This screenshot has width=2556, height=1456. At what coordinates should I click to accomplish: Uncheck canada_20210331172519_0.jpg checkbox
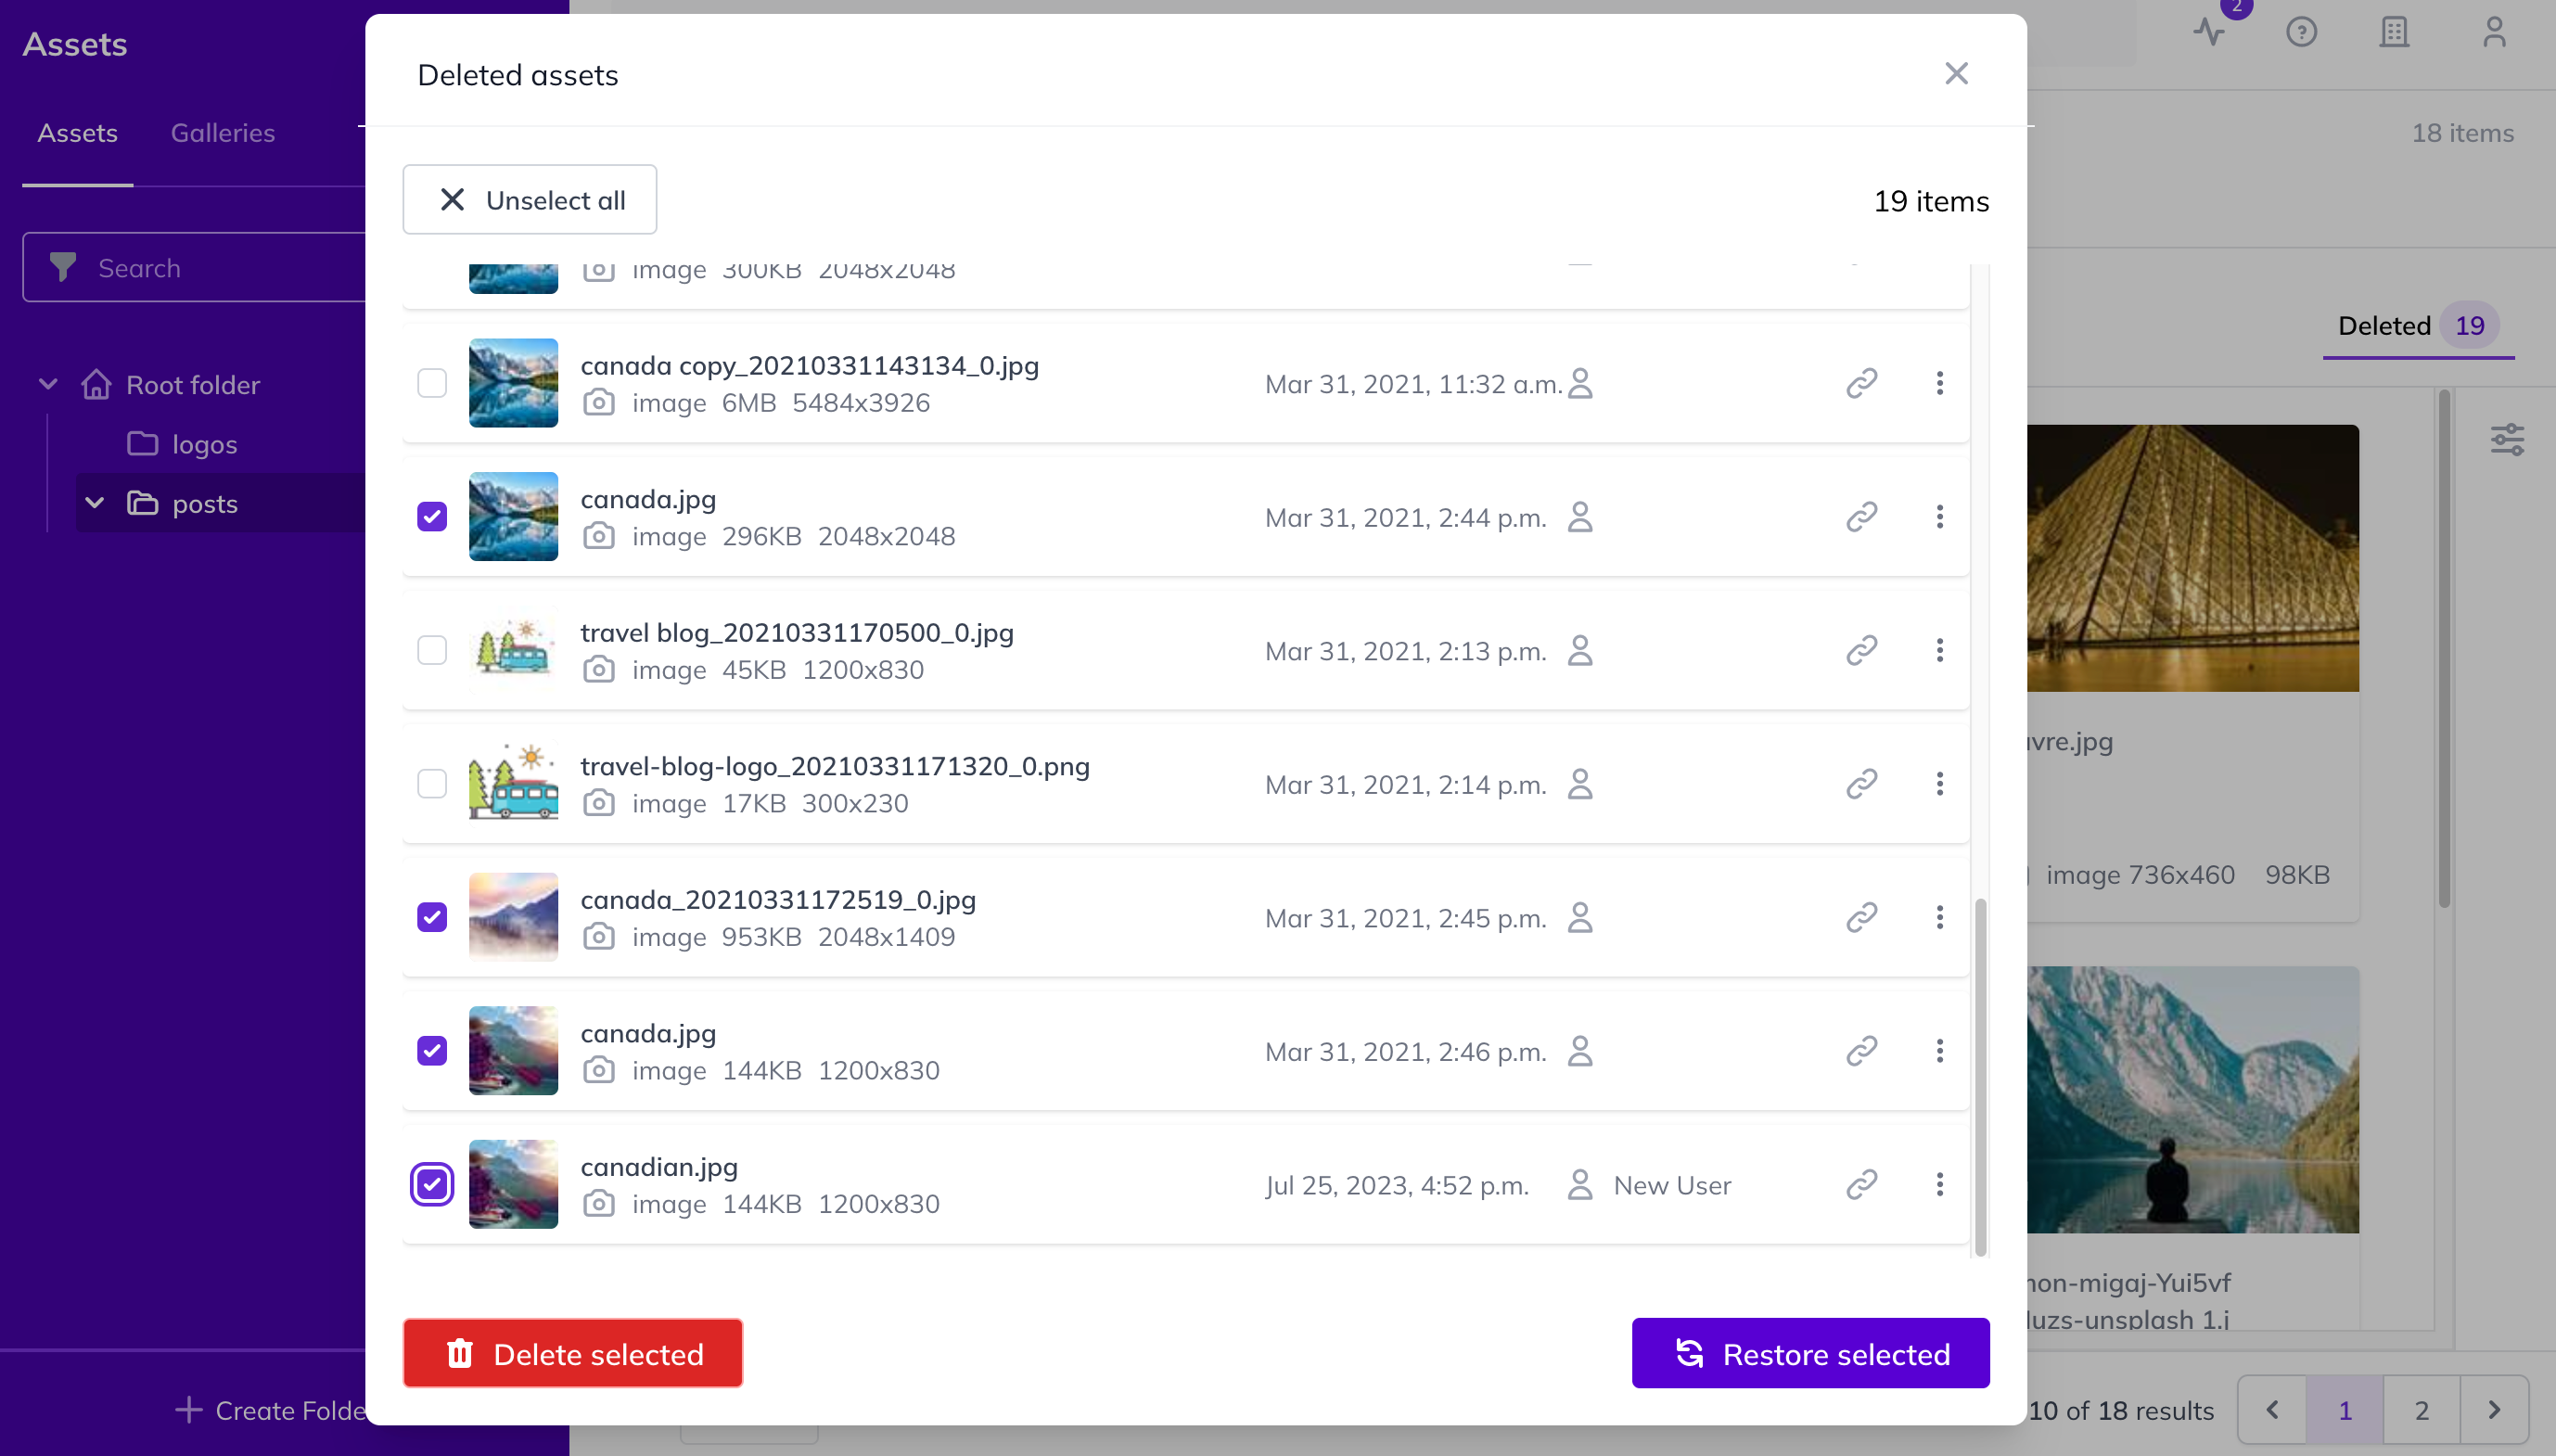[x=432, y=917]
